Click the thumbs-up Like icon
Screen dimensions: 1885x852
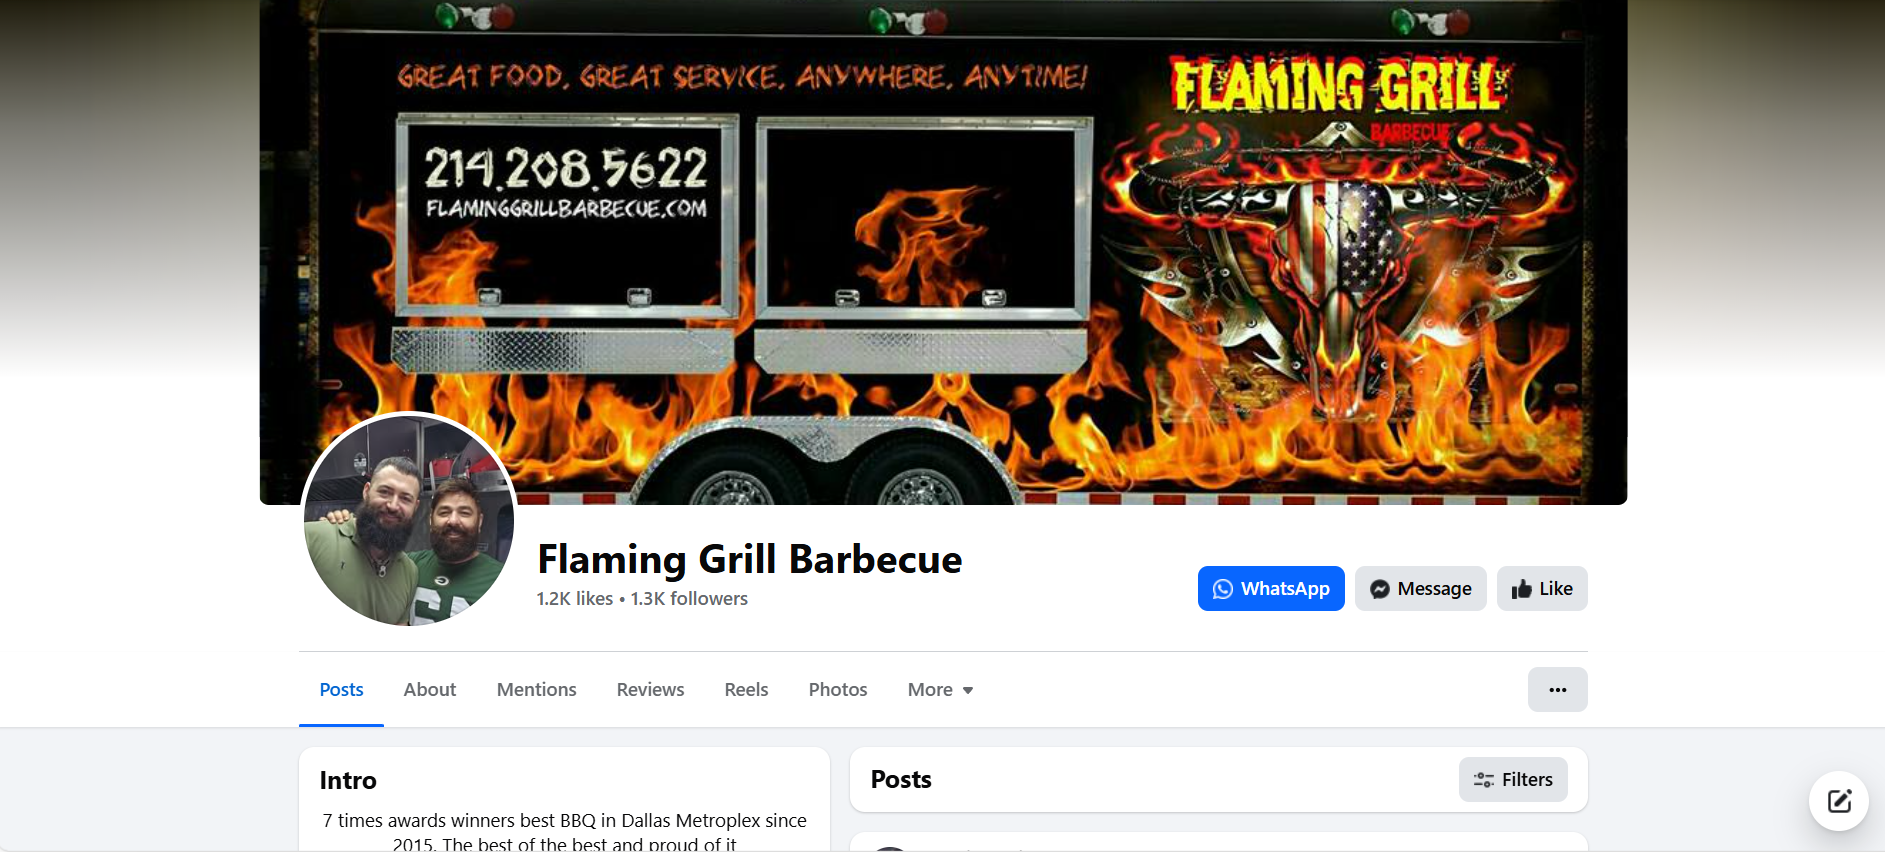[x=1521, y=589]
